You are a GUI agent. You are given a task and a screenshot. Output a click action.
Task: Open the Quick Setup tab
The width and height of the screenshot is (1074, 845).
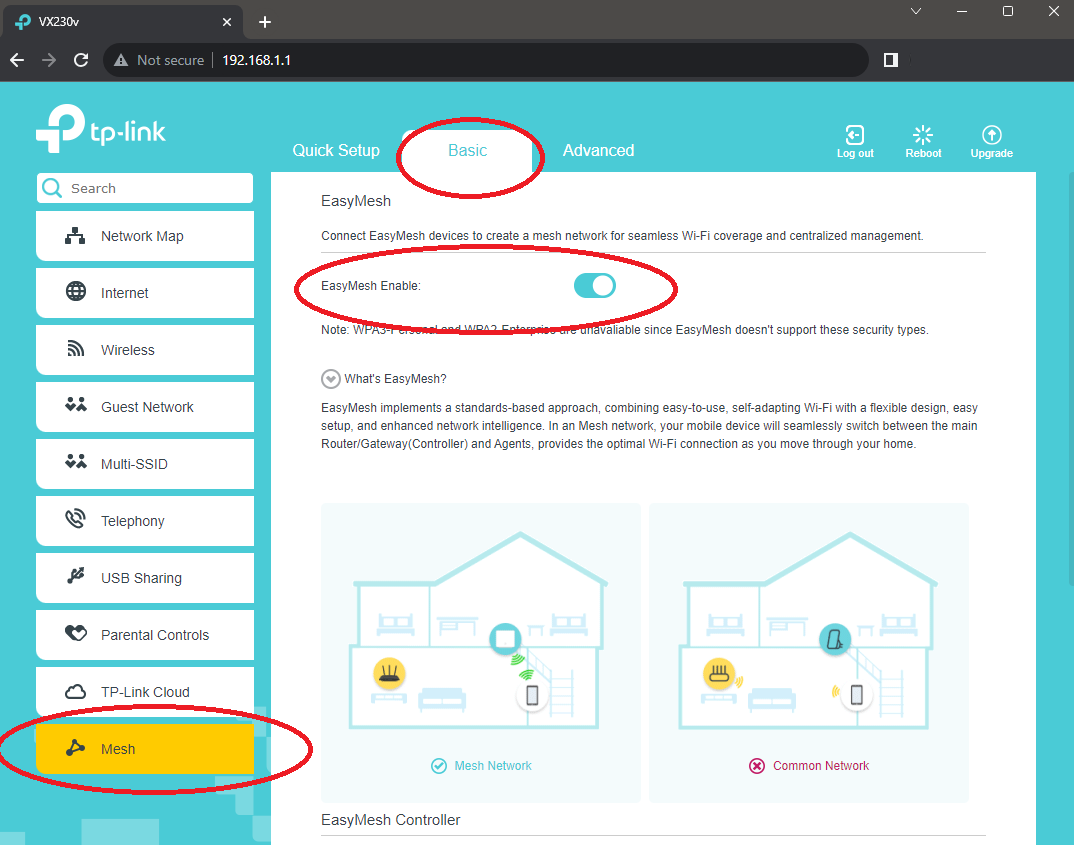coord(336,150)
